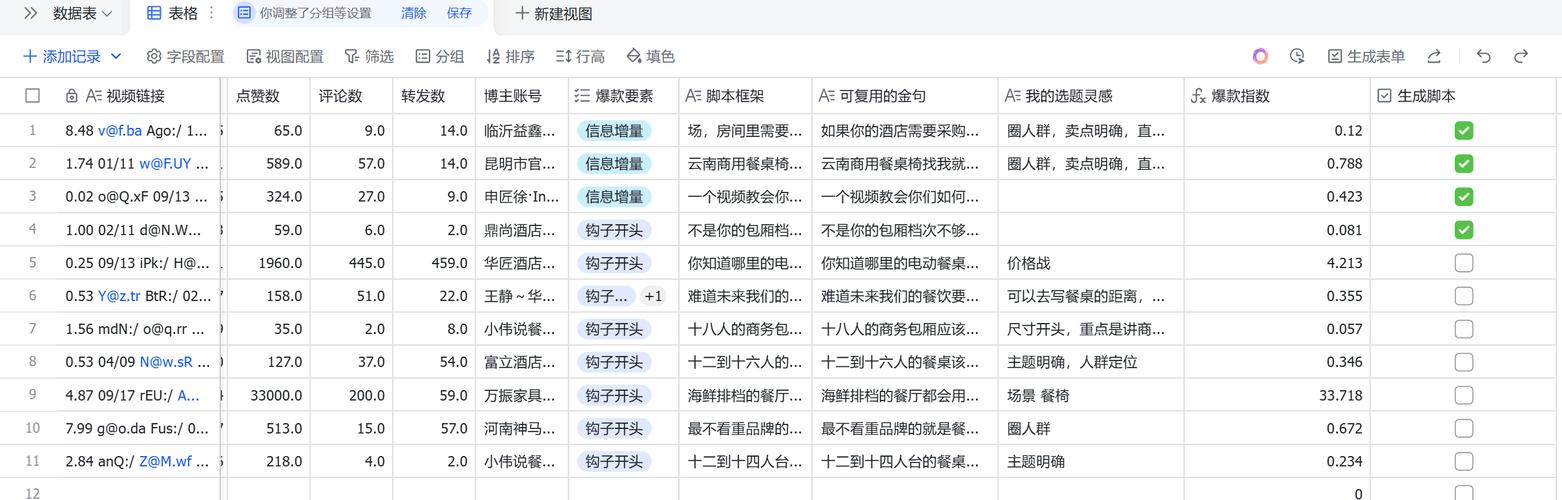1562x500 pixels.
Task: Open the share icon in toolbar
Action: [1434, 57]
